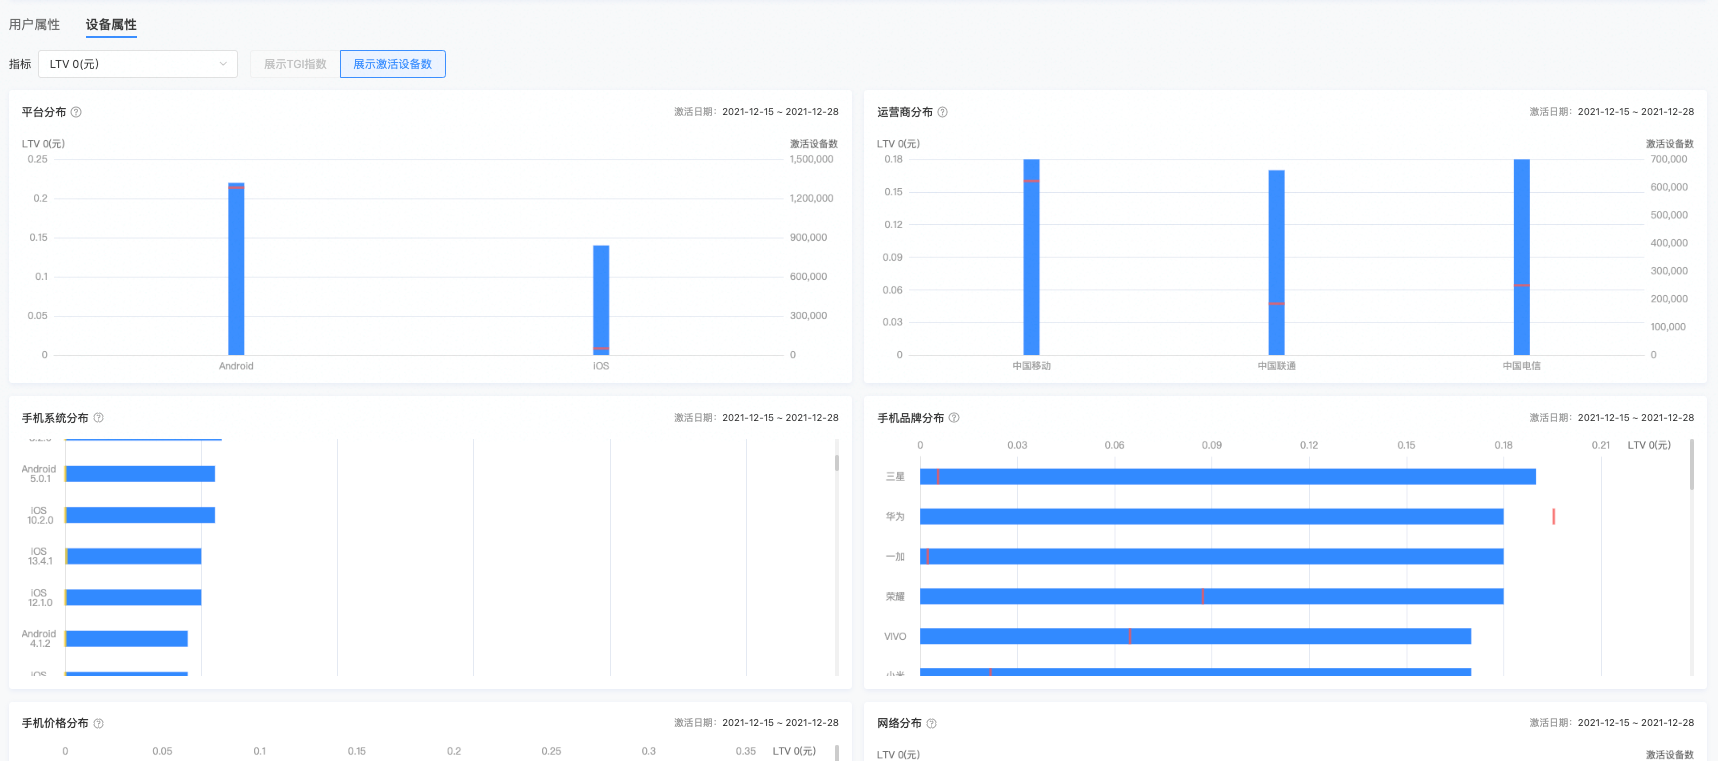Click the 1,500,000 right axis value
Screen dimensions: 1718x761
pos(811,159)
